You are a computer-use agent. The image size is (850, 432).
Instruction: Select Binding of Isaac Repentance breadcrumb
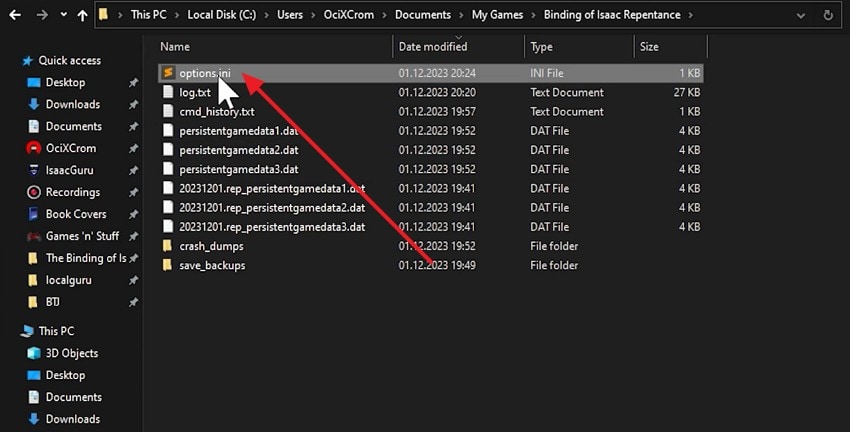click(x=612, y=15)
